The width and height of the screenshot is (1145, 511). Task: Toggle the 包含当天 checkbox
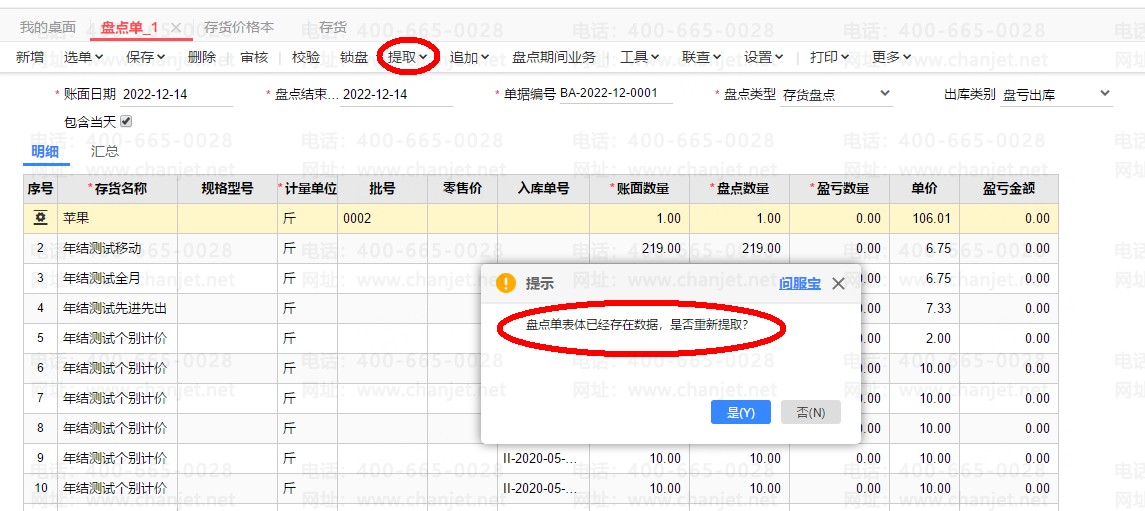126,121
